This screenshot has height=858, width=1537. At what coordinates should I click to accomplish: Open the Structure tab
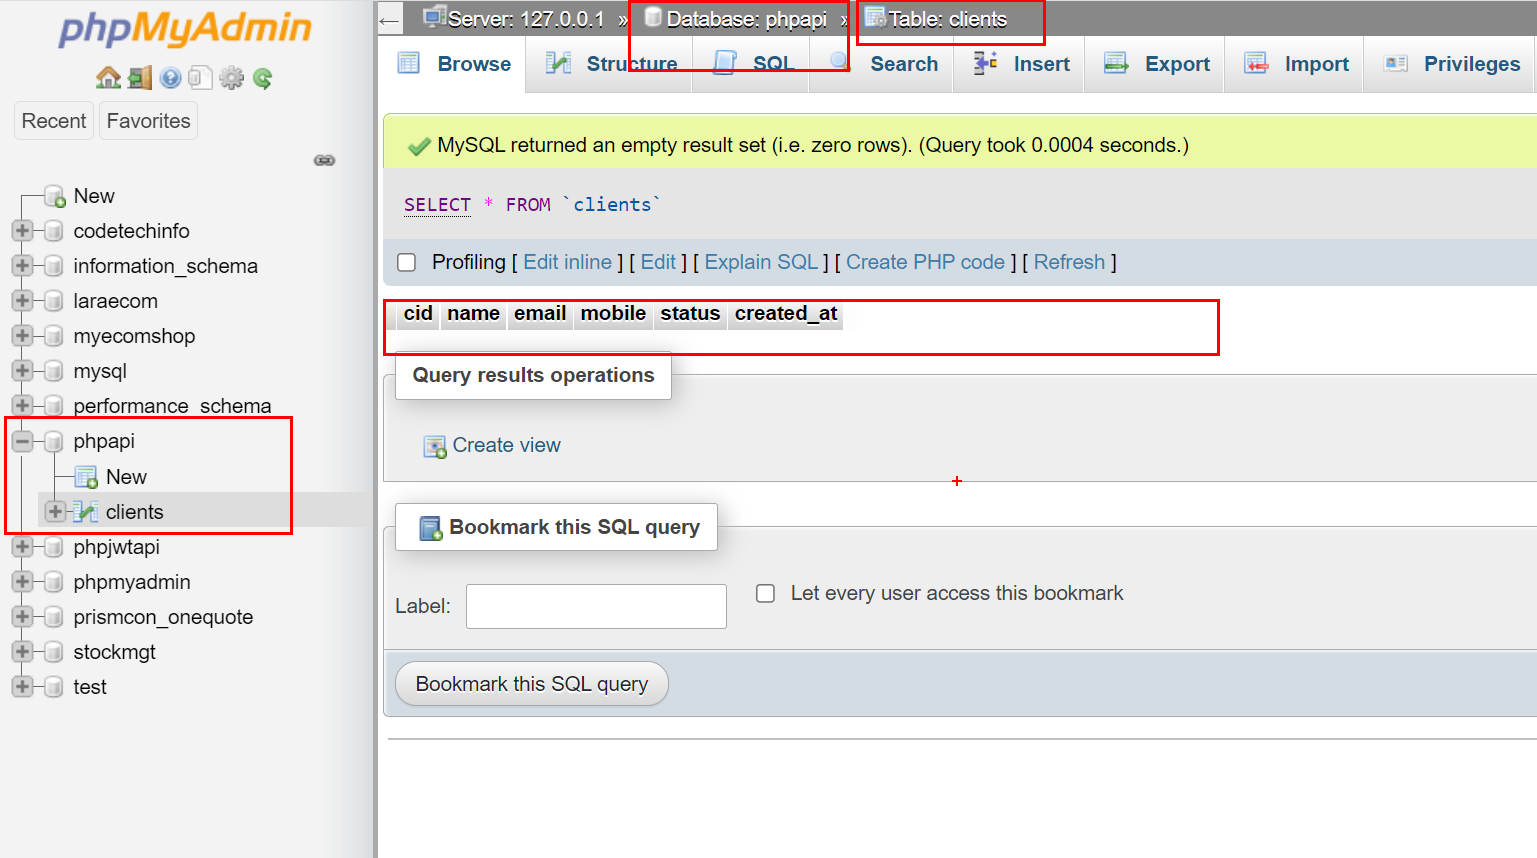click(610, 64)
